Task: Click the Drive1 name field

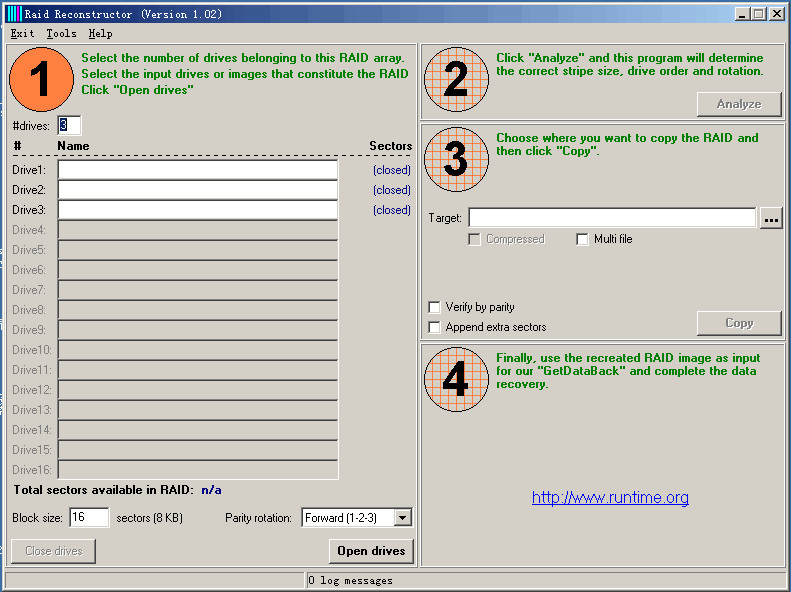Action: click(198, 169)
